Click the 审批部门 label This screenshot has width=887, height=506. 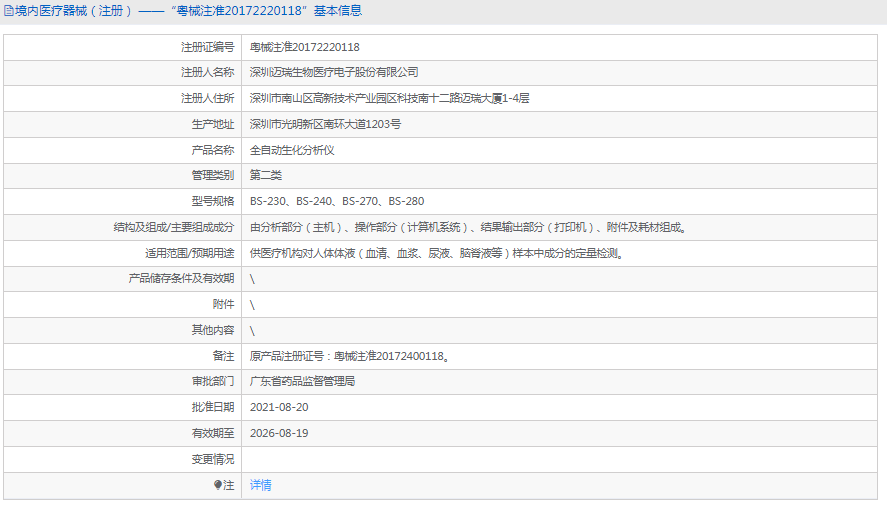coord(213,381)
